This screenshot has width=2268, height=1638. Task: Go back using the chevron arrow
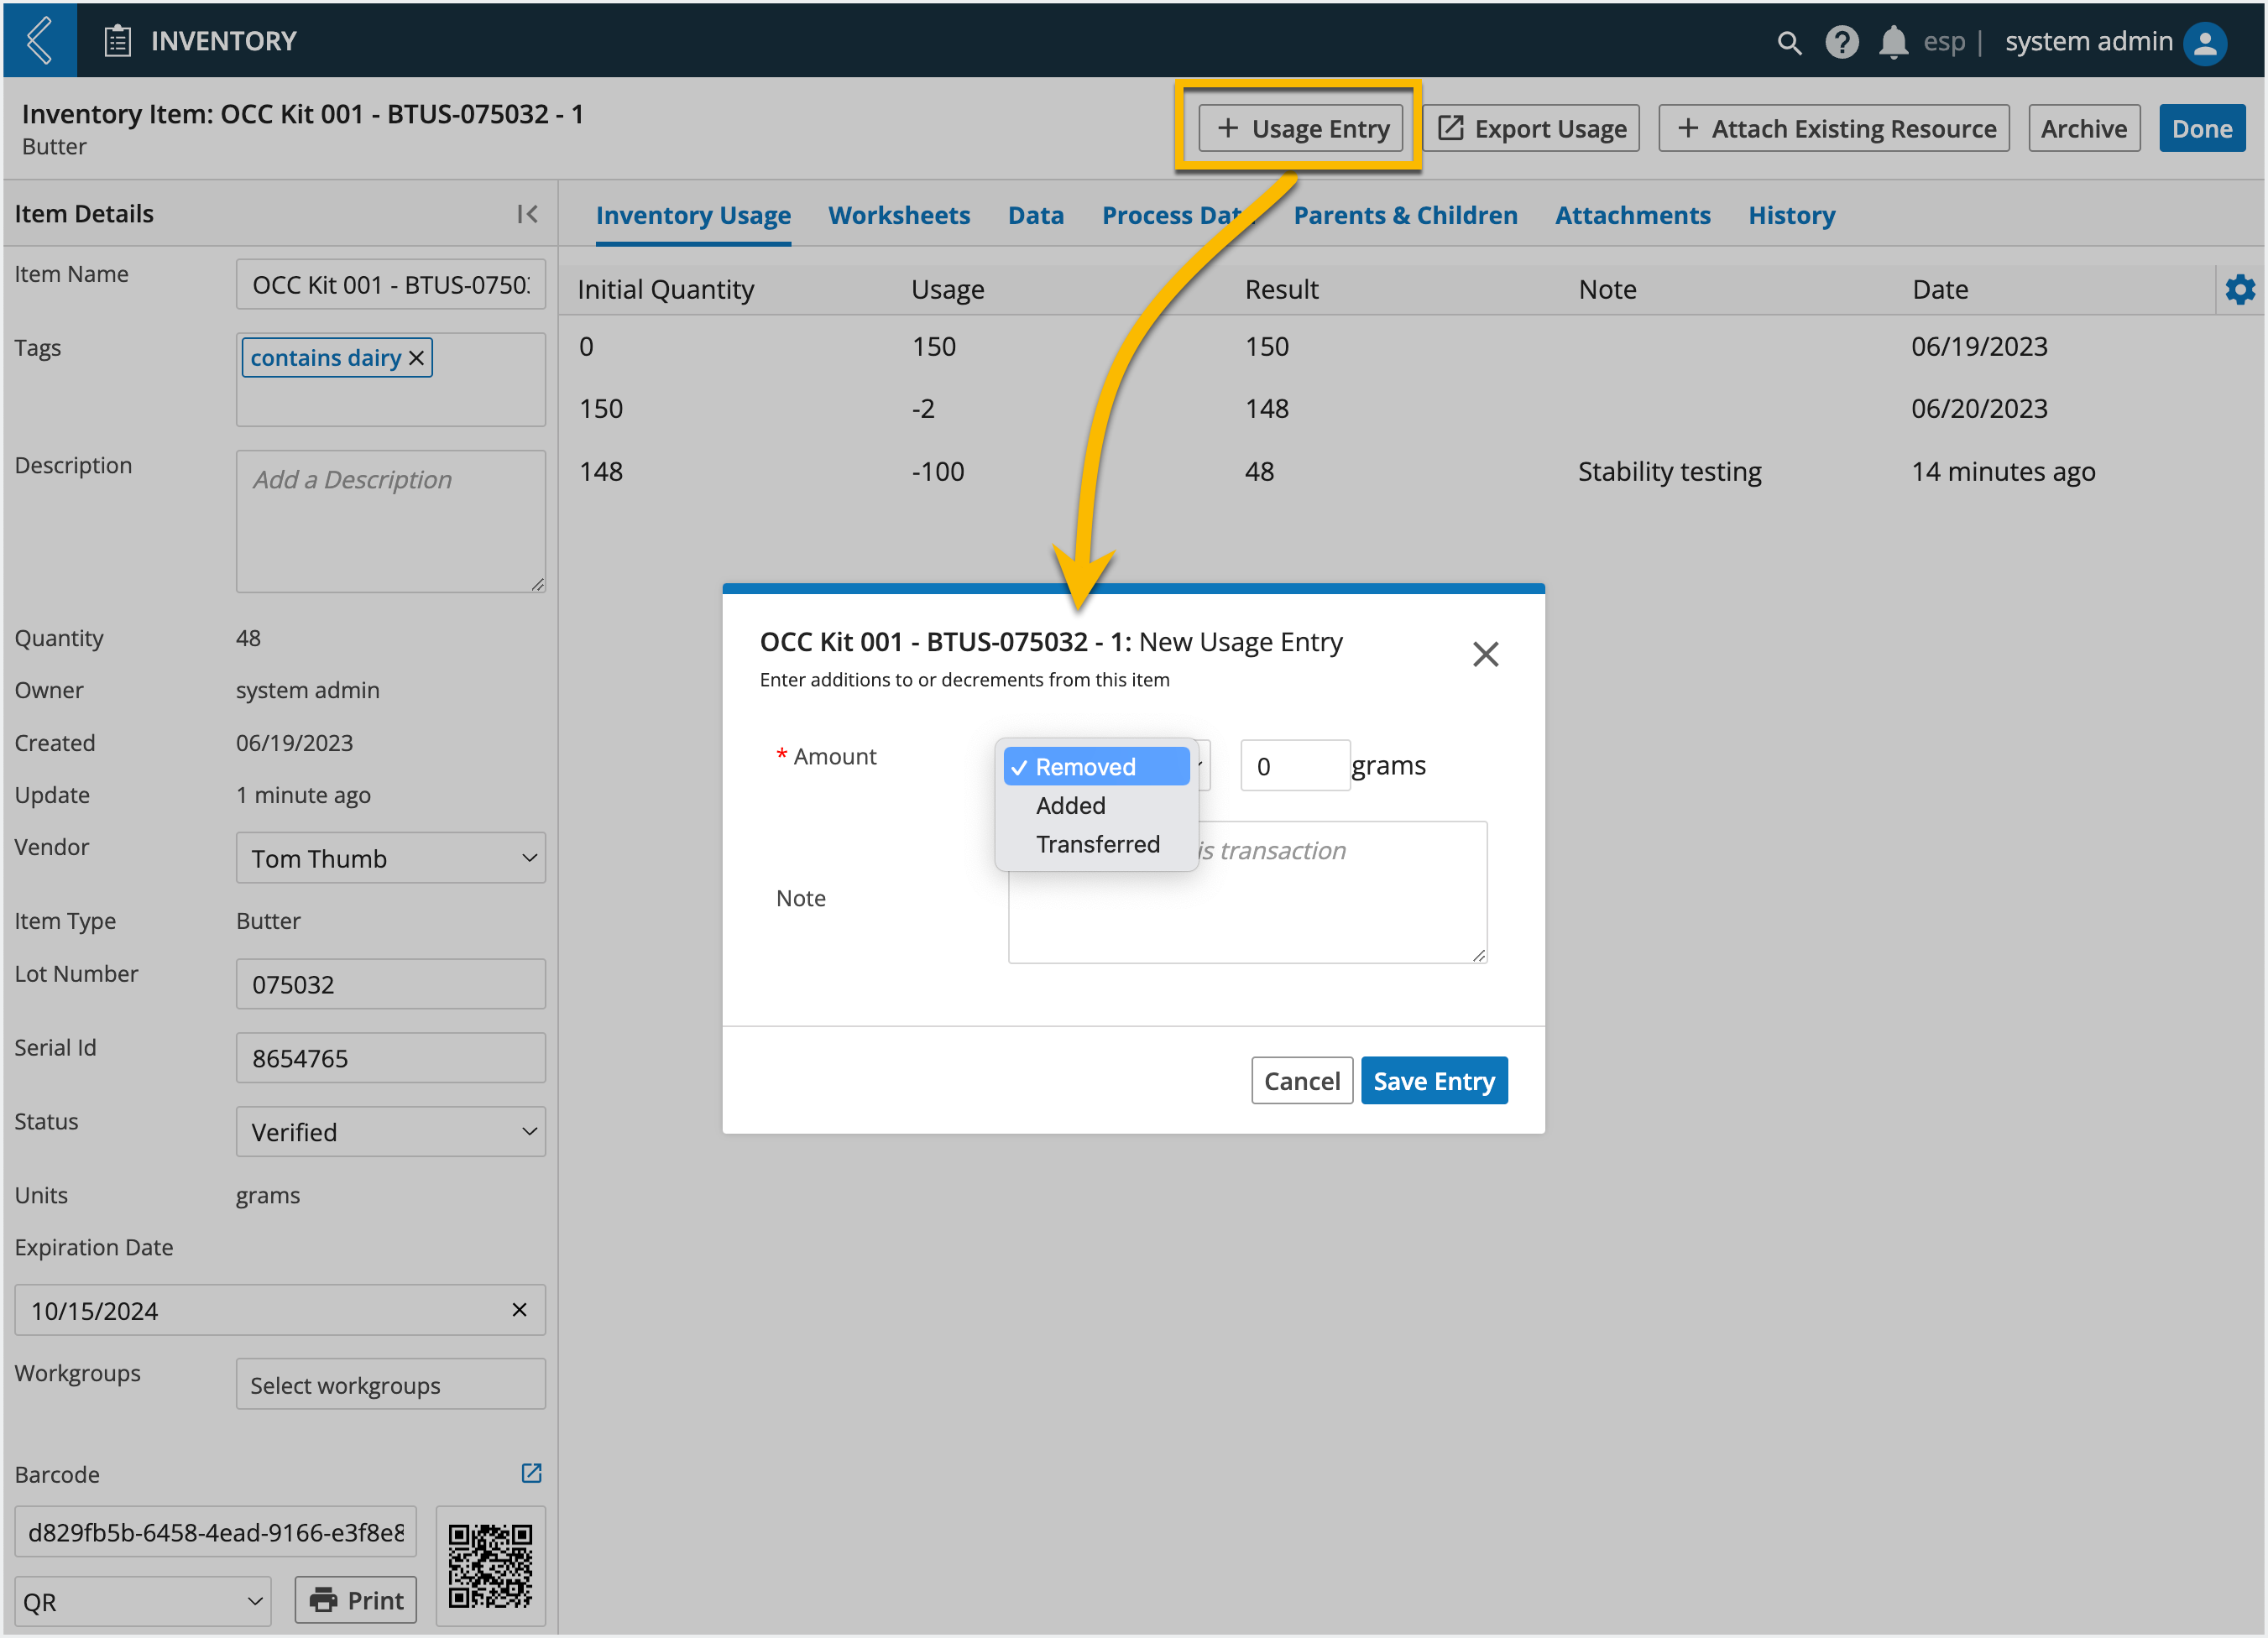point(39,40)
